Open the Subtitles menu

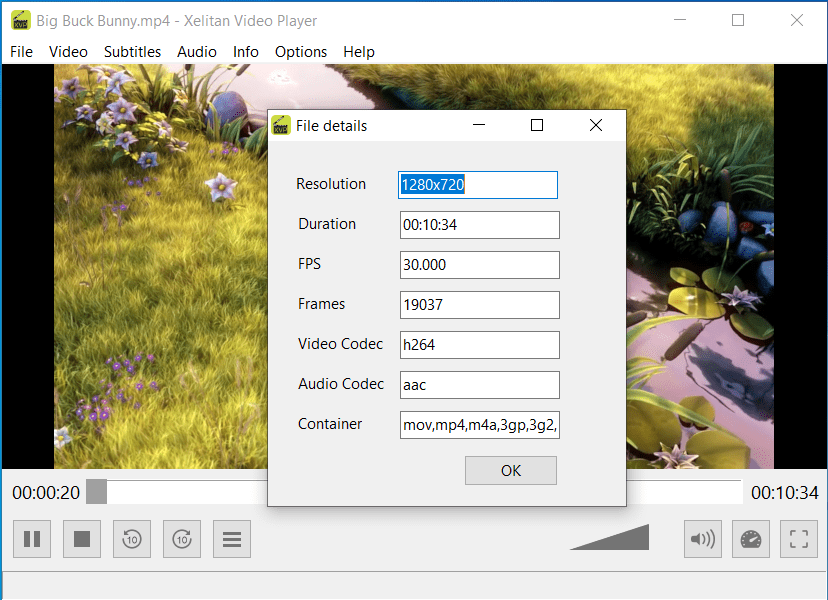click(x=133, y=52)
